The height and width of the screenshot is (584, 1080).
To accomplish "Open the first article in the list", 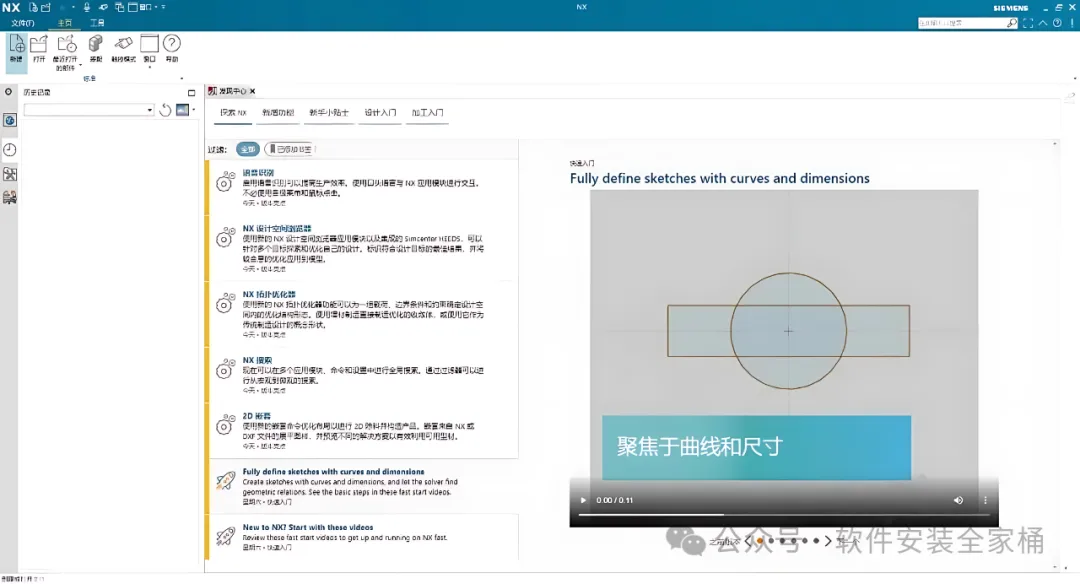I will coord(363,187).
